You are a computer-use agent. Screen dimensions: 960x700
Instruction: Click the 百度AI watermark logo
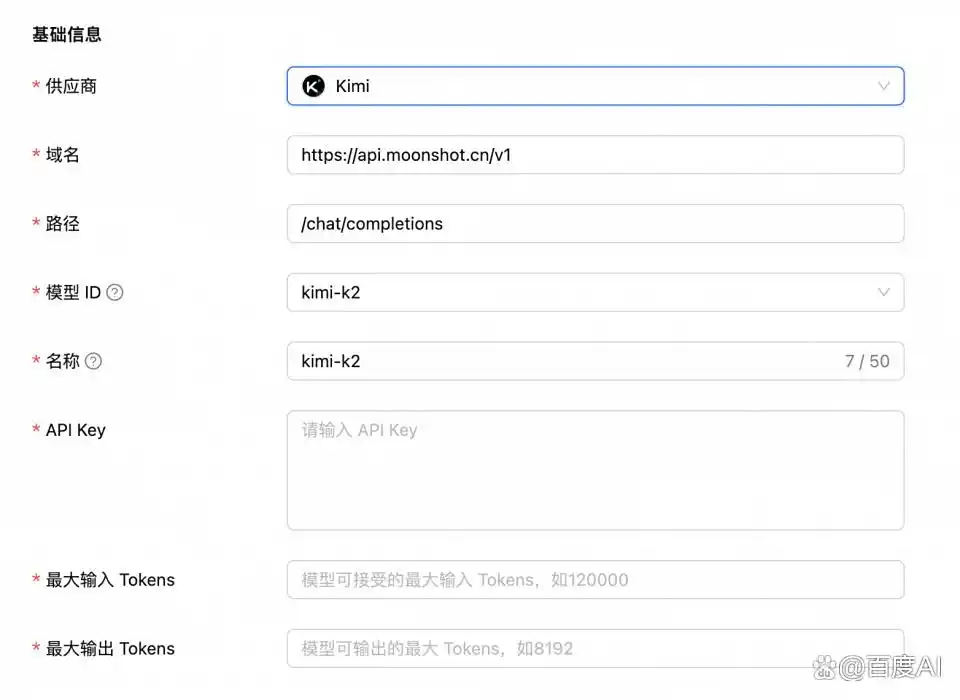(878, 667)
